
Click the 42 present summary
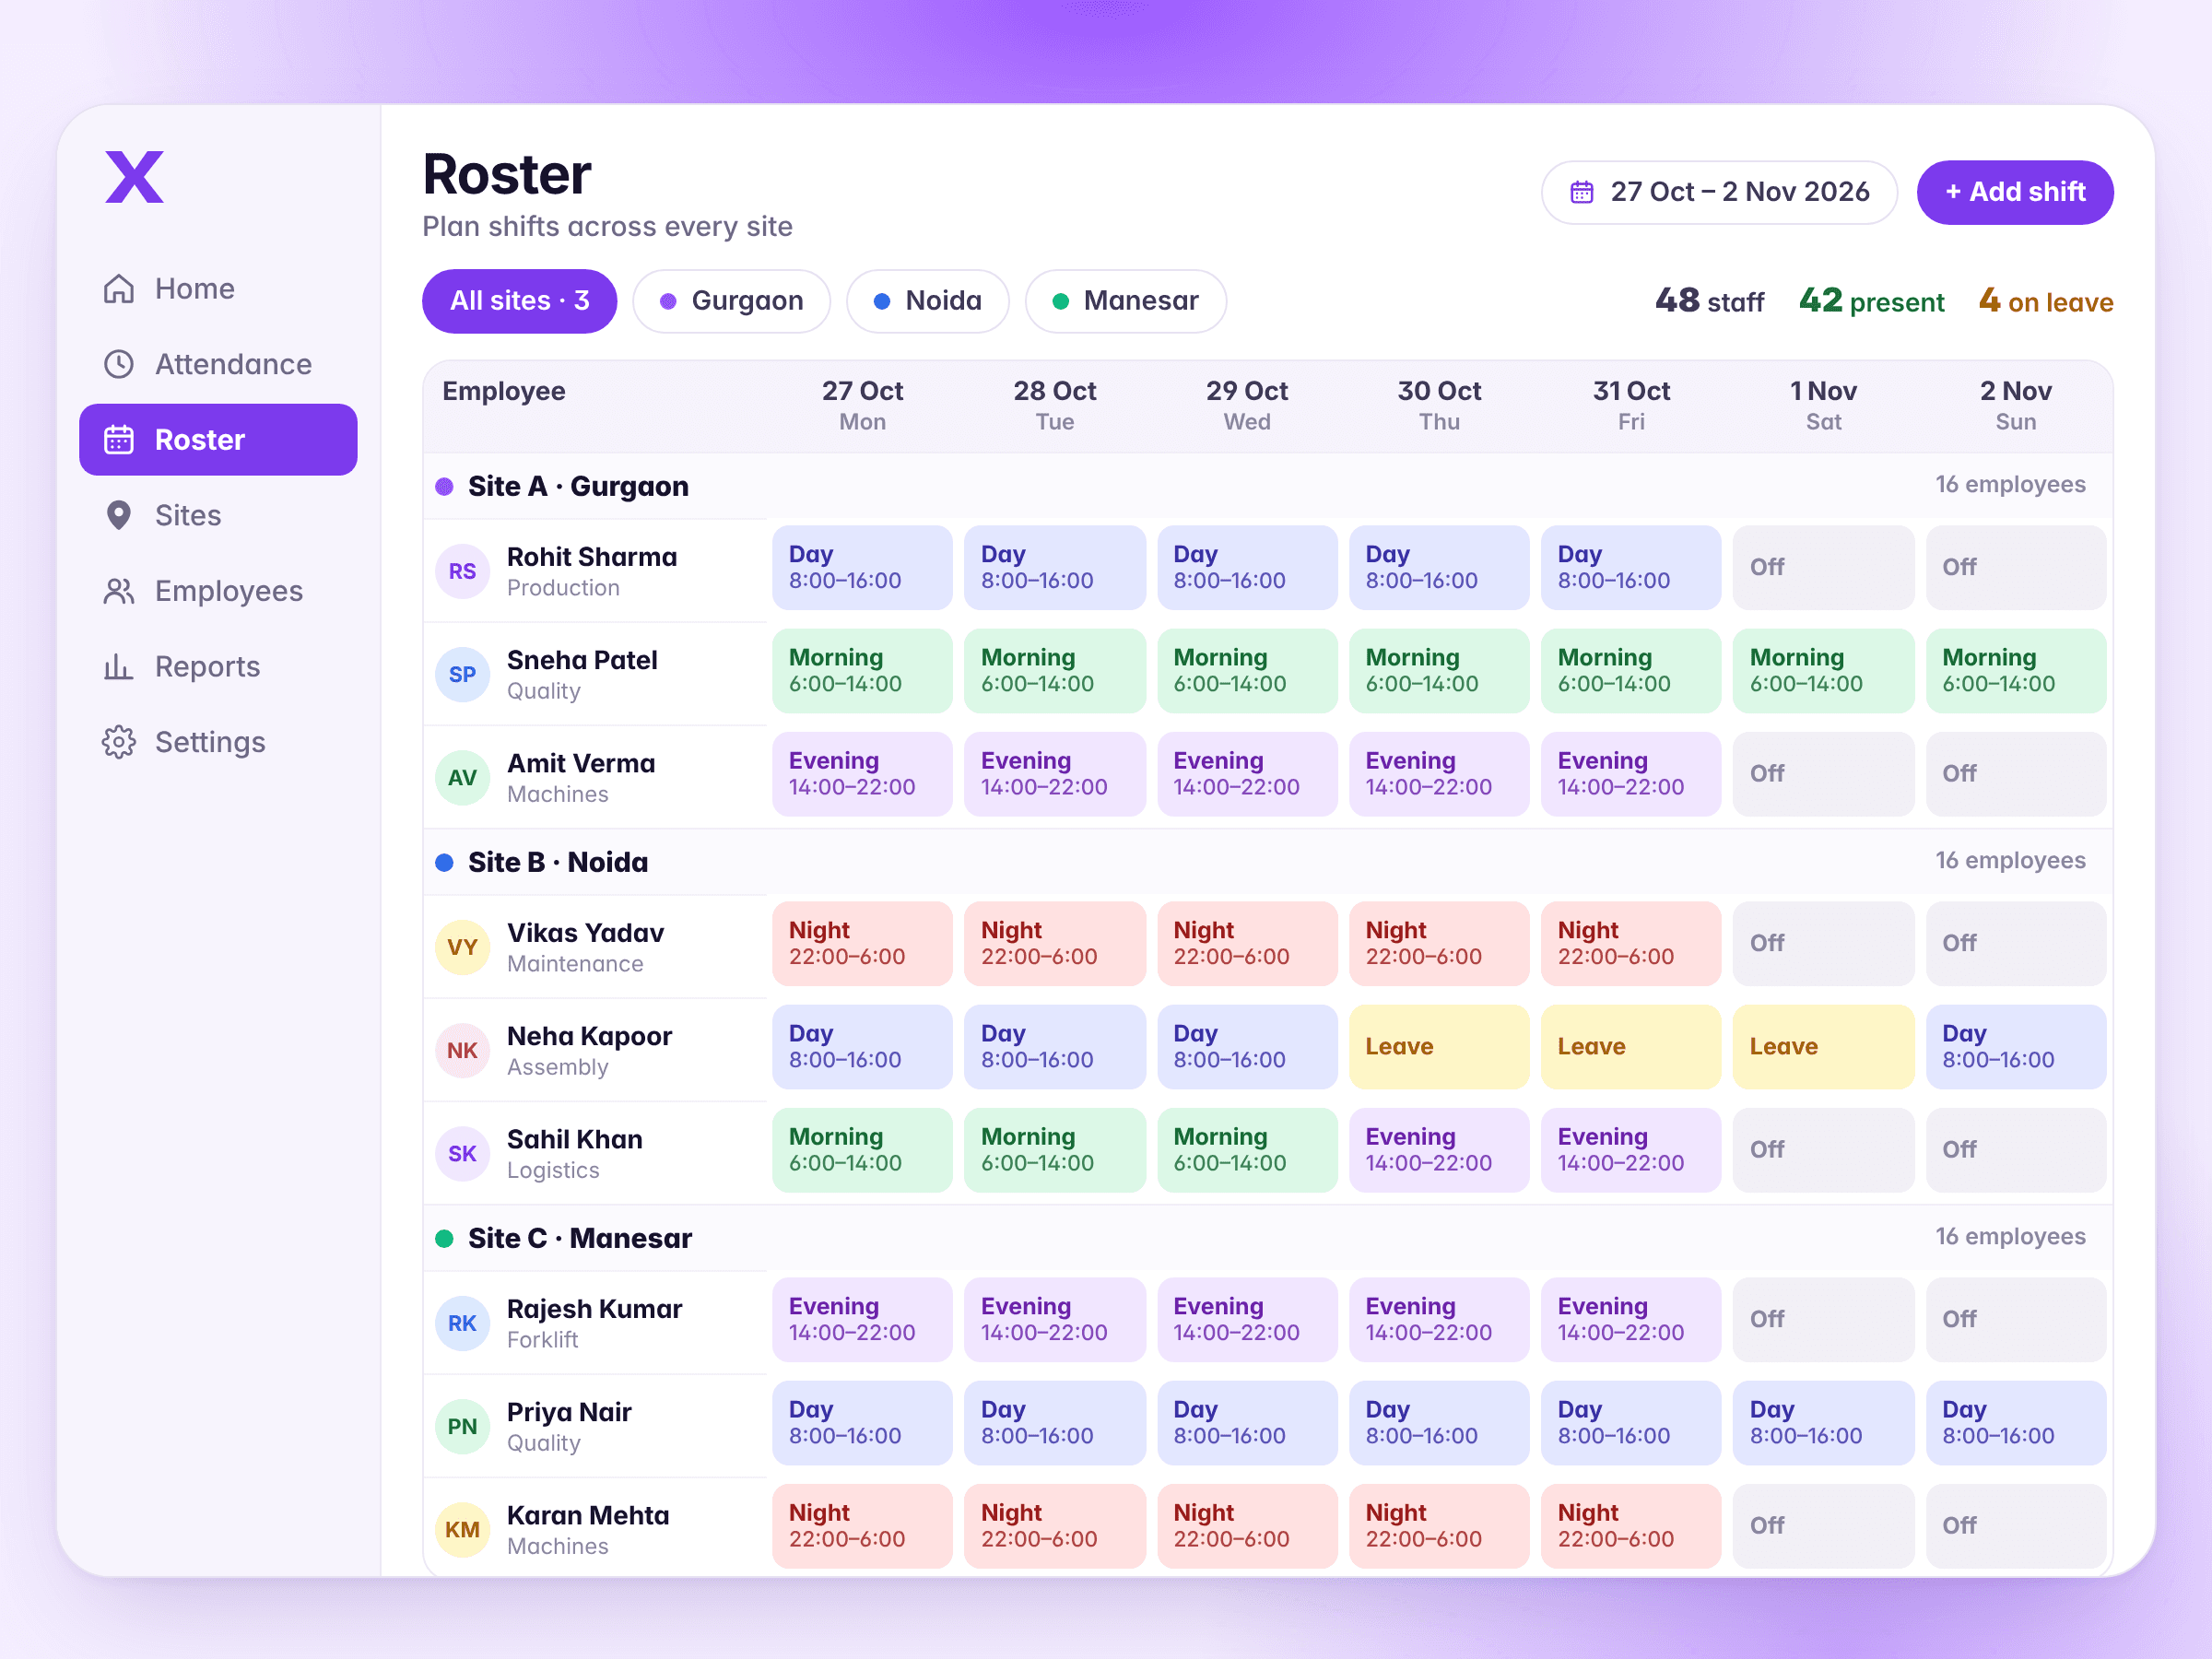point(1871,301)
